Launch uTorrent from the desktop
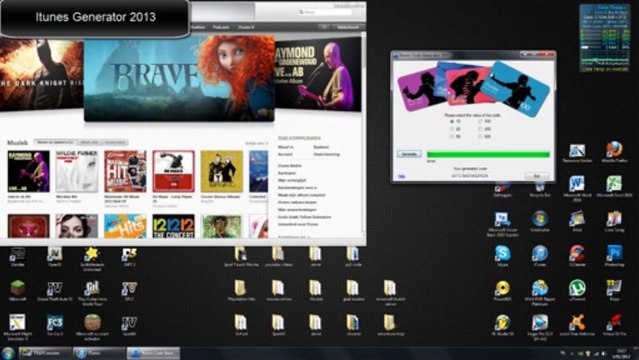The width and height of the screenshot is (639, 360). click(x=577, y=290)
